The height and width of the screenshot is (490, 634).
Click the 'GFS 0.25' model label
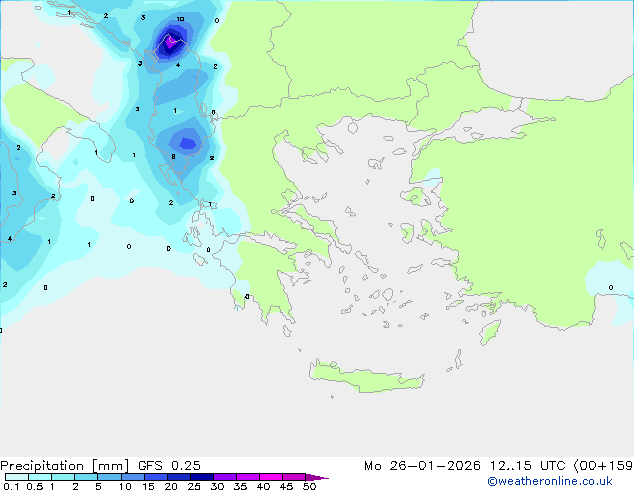point(169,465)
